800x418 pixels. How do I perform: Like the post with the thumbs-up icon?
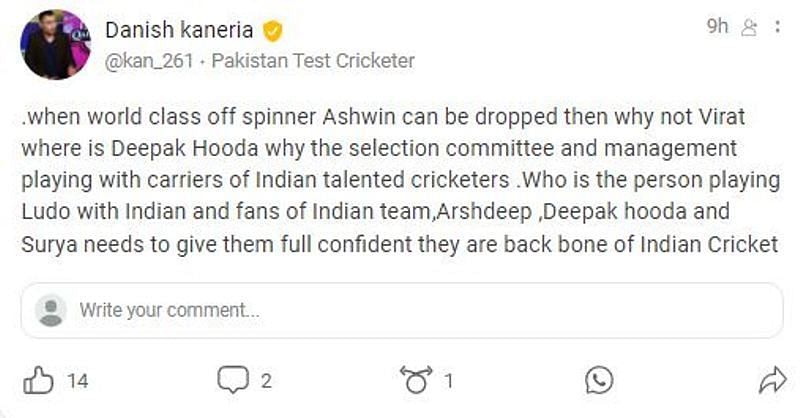[38, 380]
